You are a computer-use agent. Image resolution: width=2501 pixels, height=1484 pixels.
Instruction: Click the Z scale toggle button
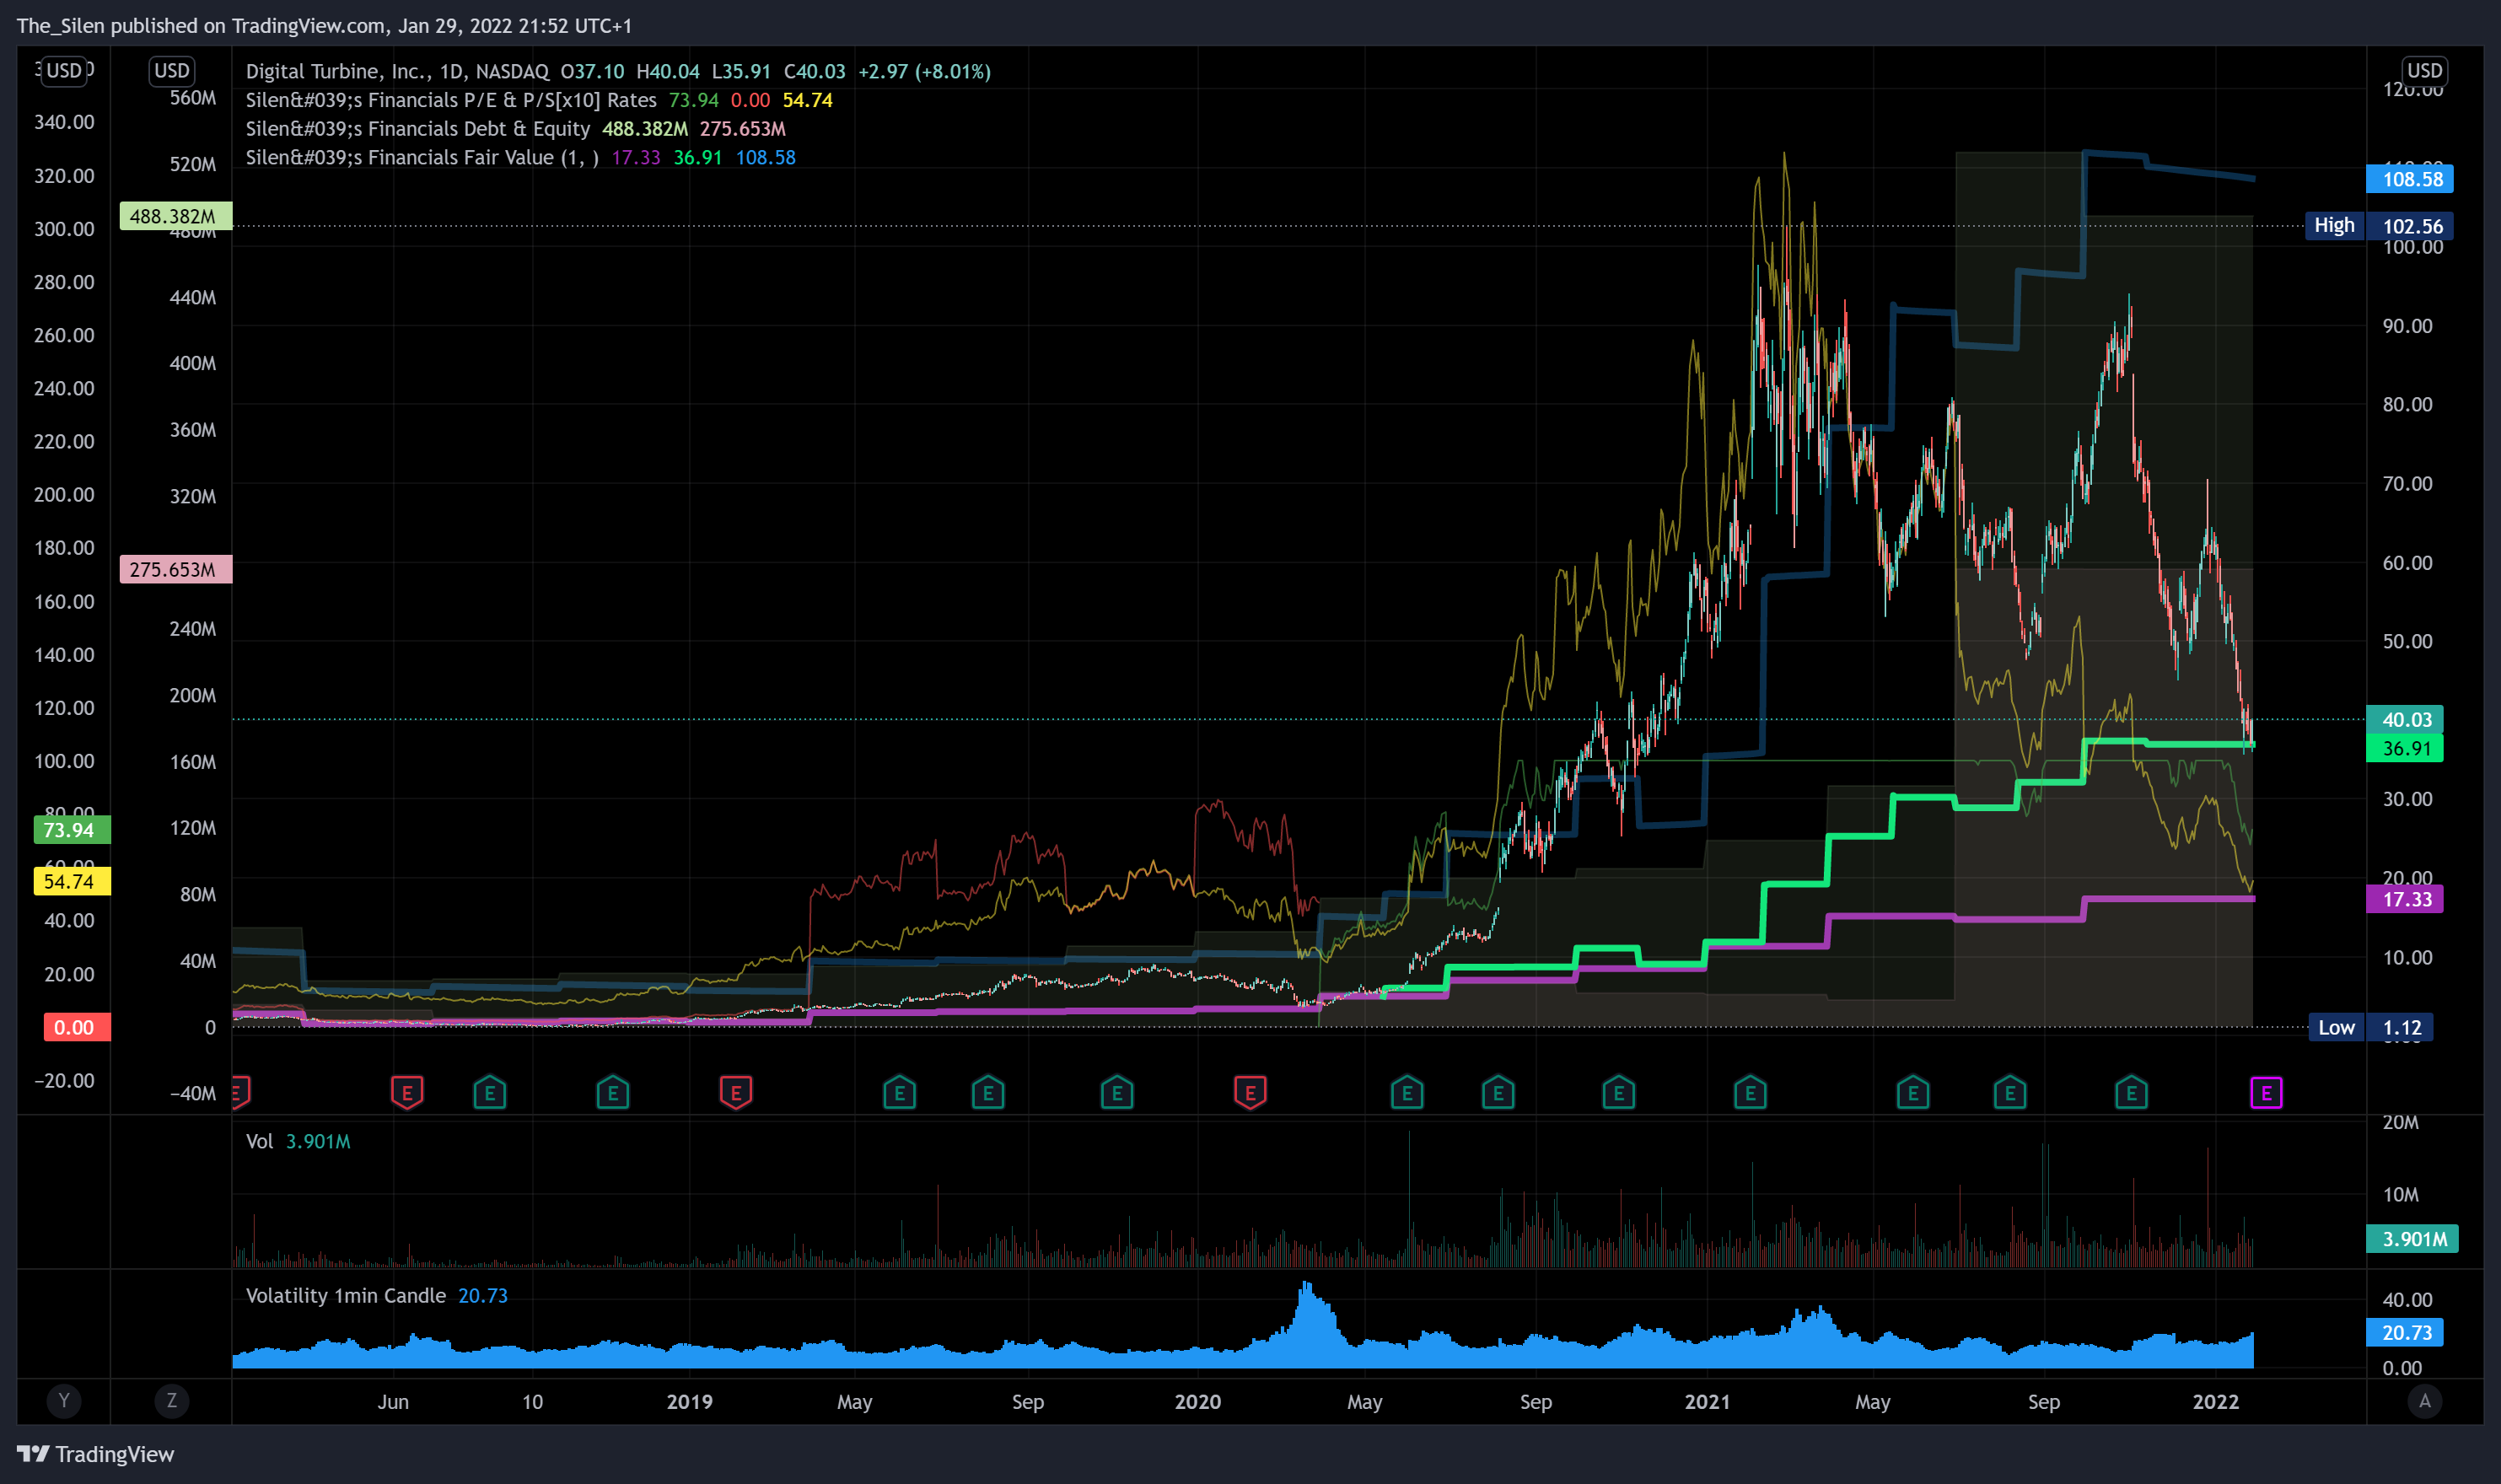click(172, 1400)
